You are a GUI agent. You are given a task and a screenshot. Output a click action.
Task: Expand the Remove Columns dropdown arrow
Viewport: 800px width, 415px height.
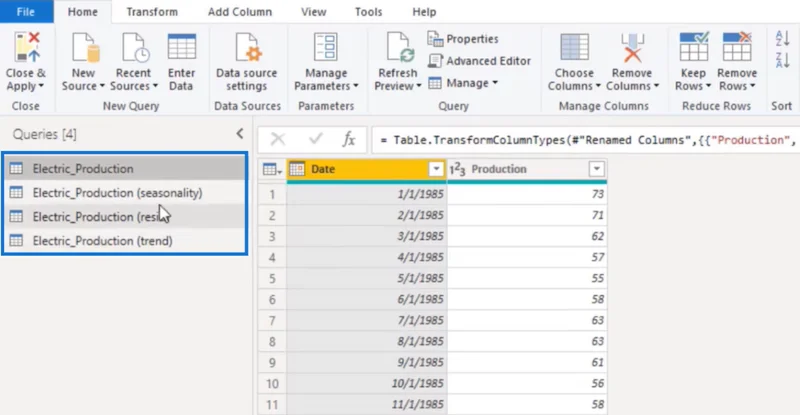coord(656,86)
